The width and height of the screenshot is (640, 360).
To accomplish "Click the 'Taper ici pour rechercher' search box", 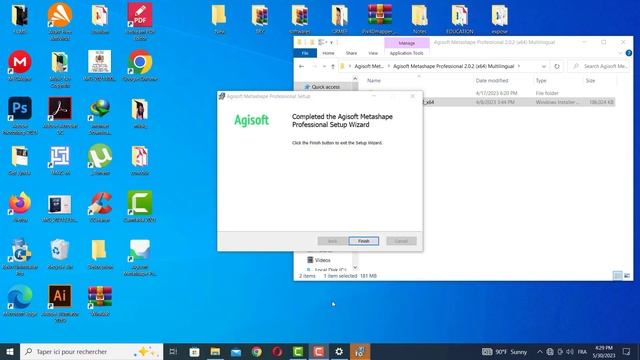I will [91, 351].
